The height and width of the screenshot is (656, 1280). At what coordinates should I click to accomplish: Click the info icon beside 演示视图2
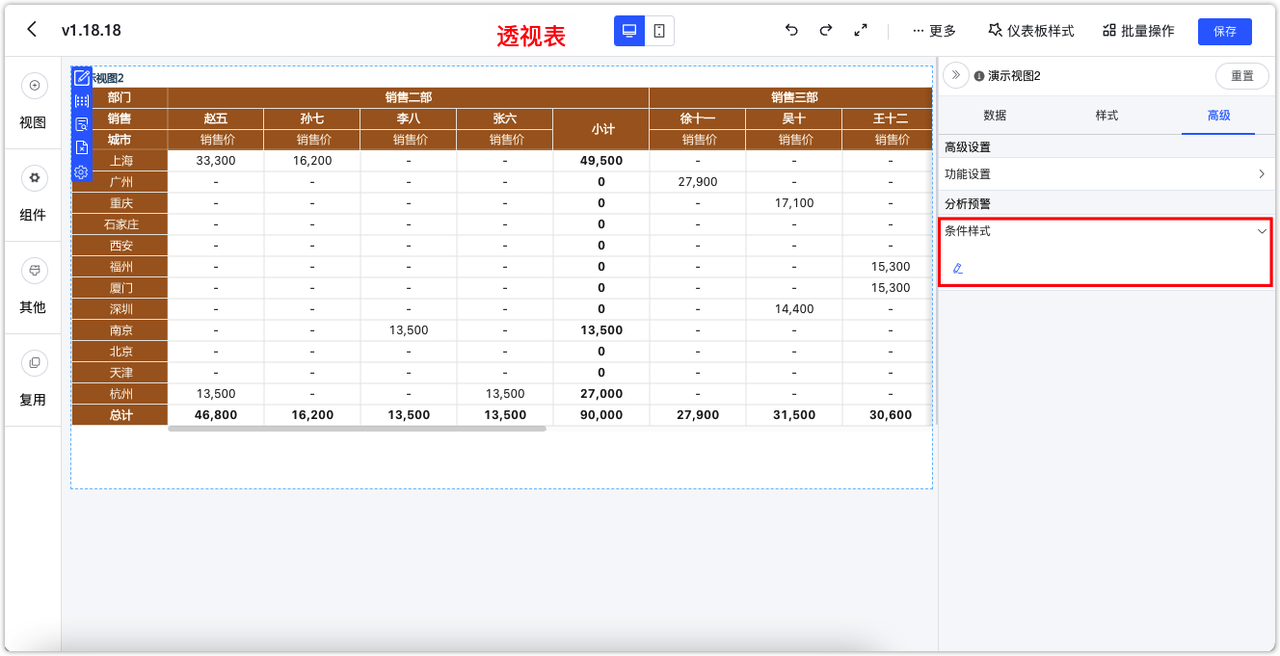point(979,76)
